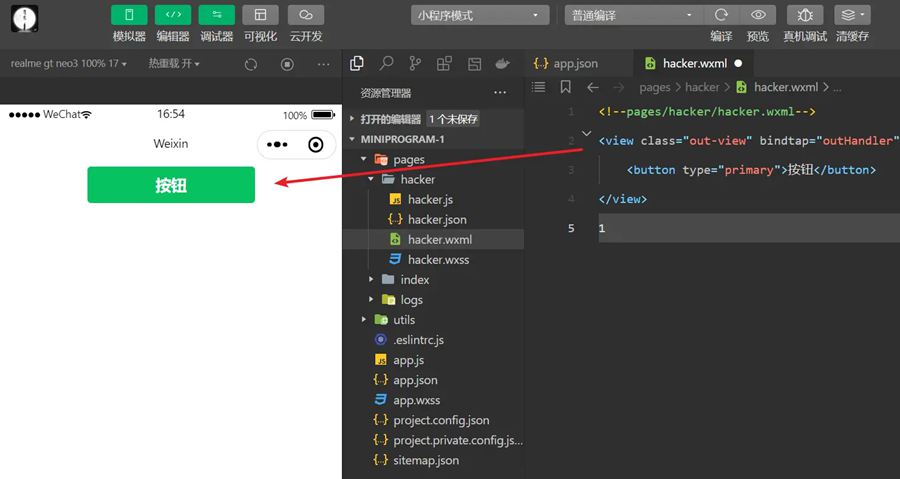900x479 pixels.
Task: Switch to the app.json tab
Action: (574, 63)
